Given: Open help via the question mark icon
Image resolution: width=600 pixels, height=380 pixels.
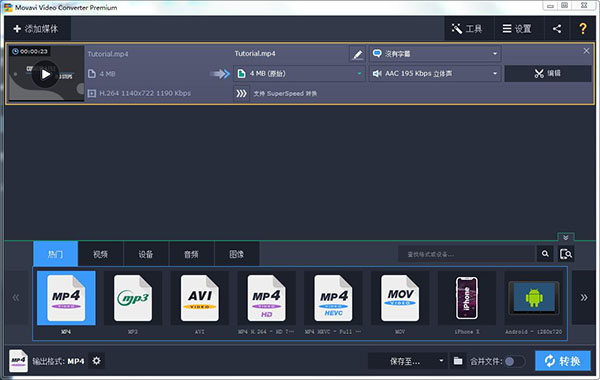Looking at the screenshot, I should (x=583, y=29).
